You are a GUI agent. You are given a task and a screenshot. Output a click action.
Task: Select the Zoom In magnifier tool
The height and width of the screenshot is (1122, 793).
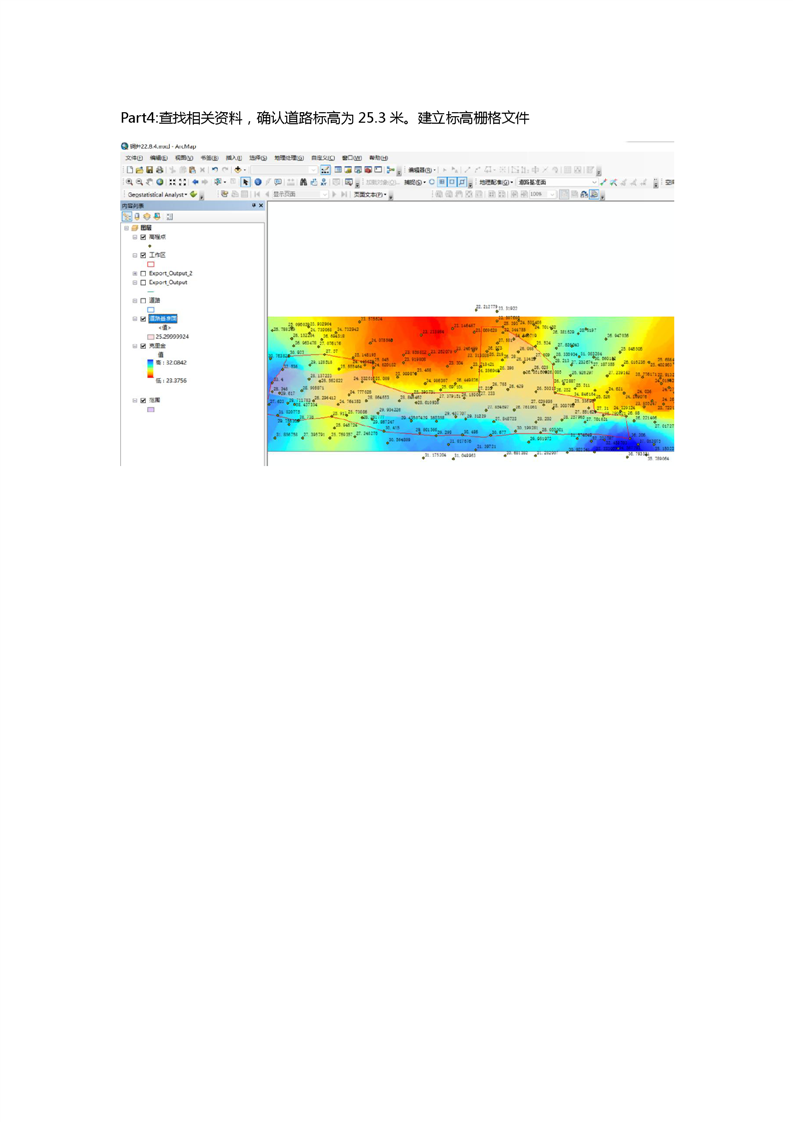pyautogui.click(x=129, y=183)
